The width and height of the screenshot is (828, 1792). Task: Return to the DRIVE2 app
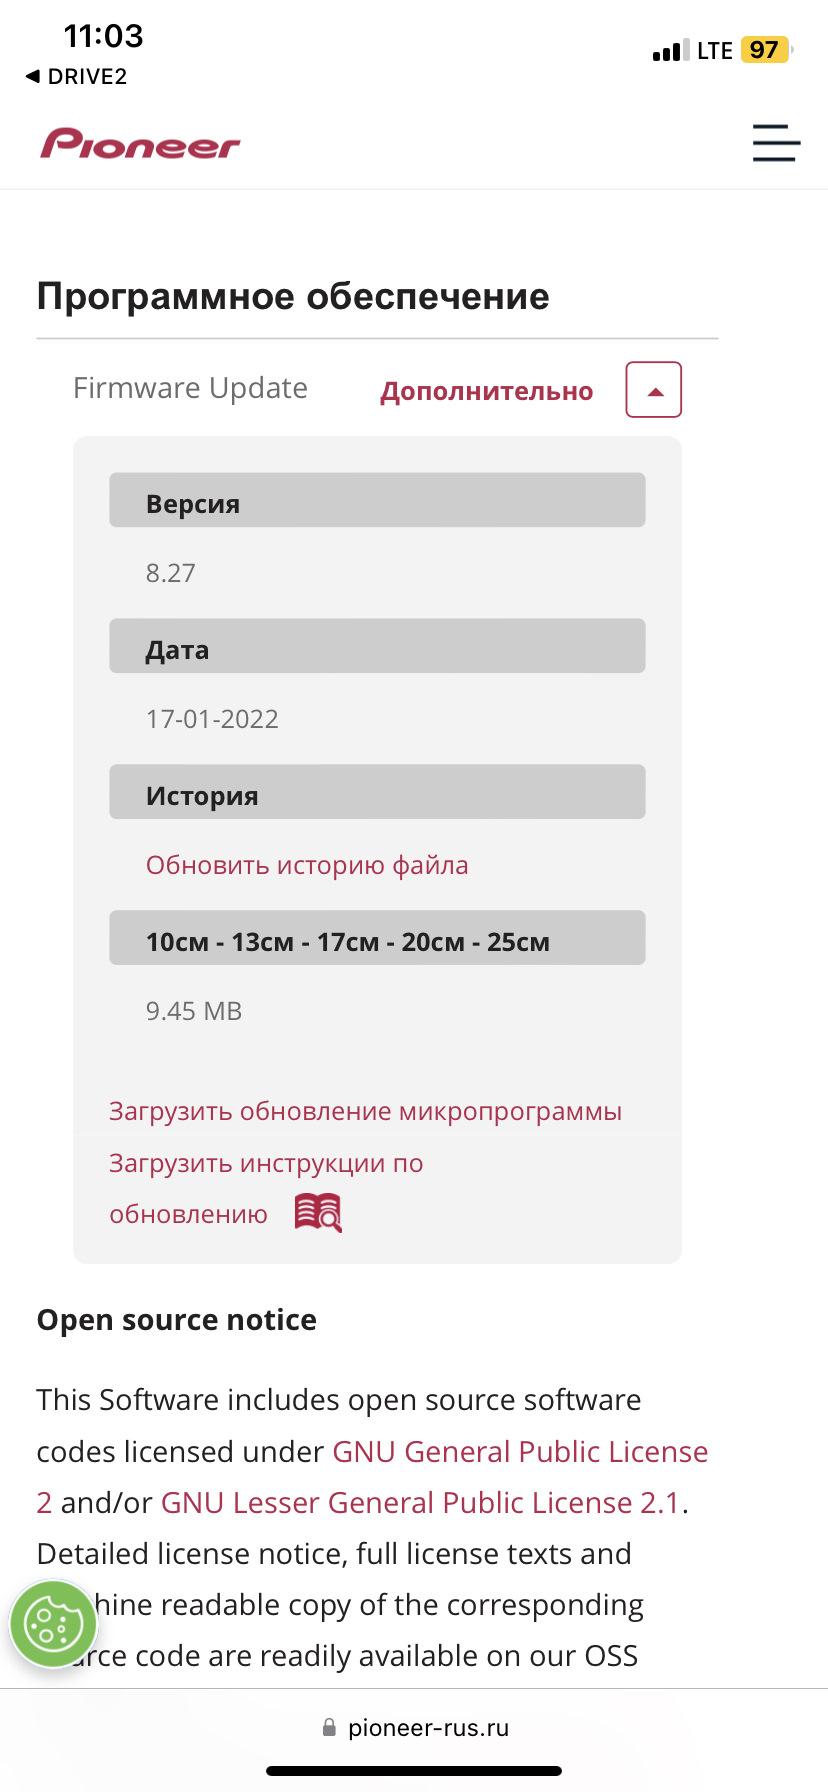(76, 77)
